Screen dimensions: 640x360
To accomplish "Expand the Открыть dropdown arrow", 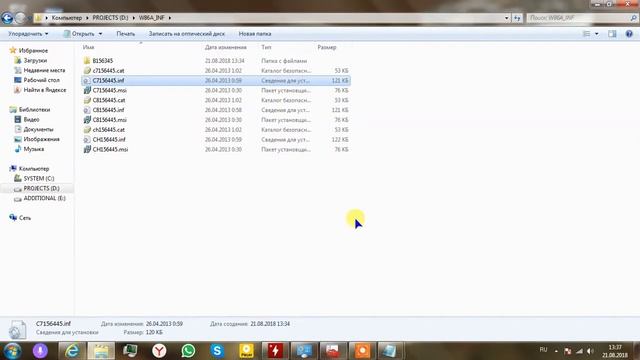I will (x=100, y=34).
